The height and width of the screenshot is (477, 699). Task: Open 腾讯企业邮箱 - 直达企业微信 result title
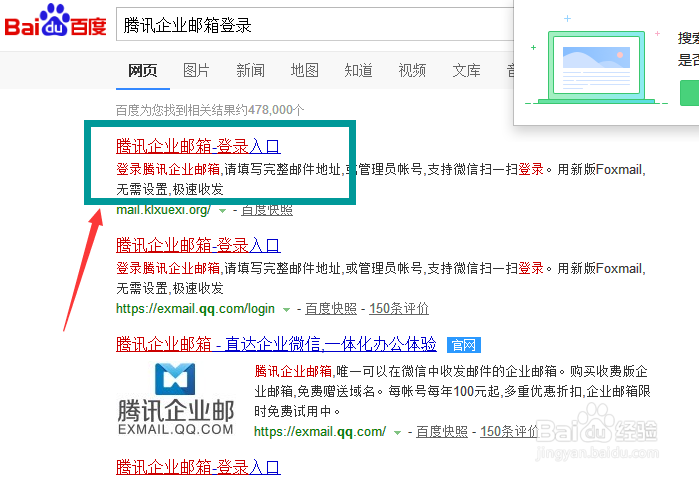pos(276,344)
